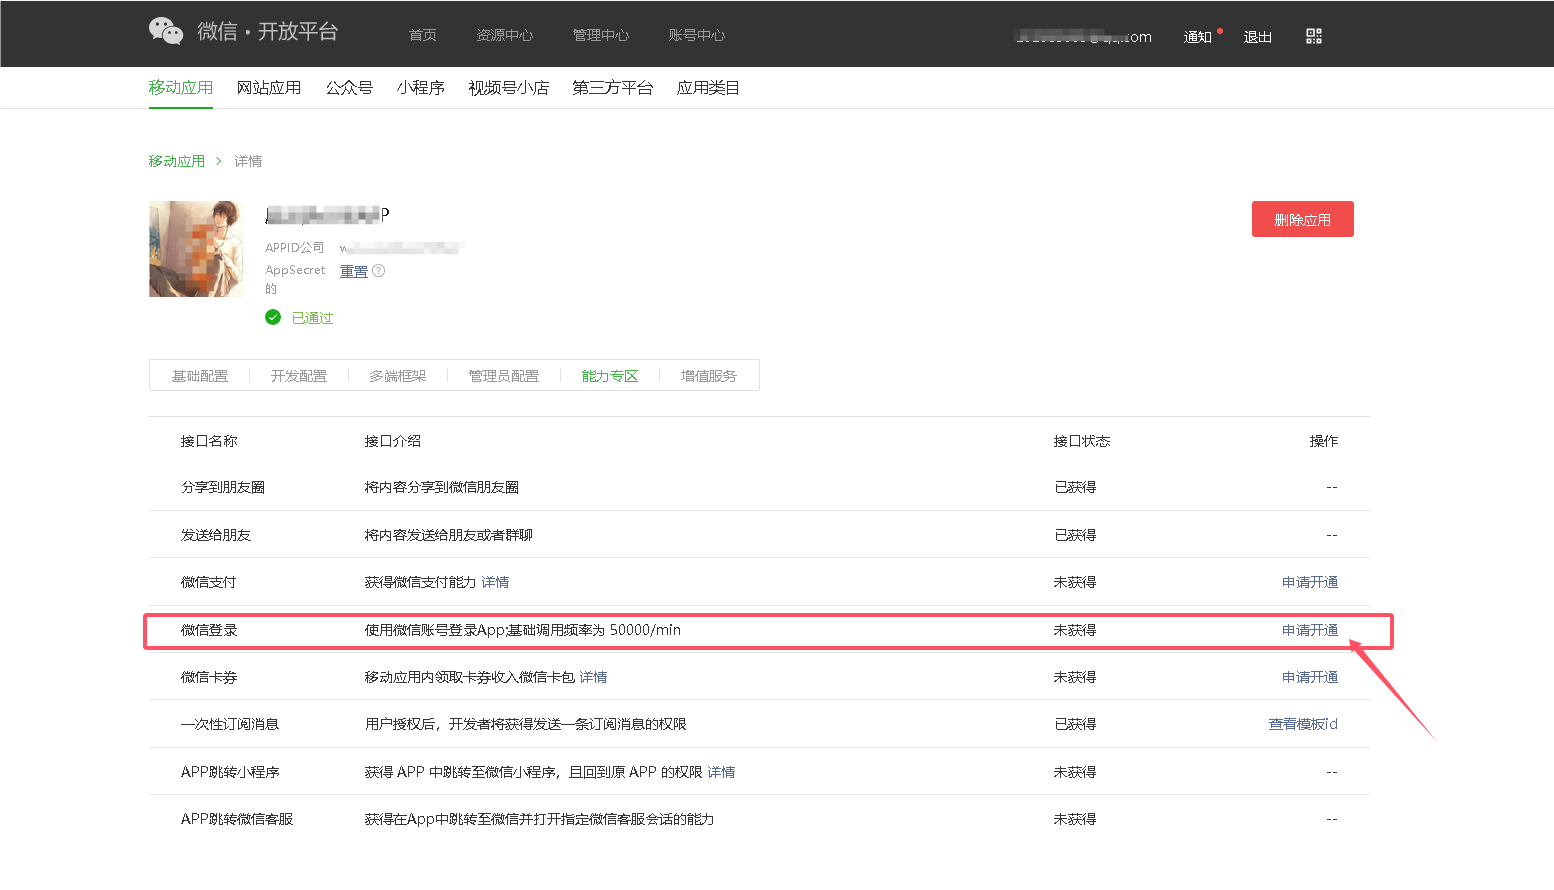Click the WeChat Open Platform logo
This screenshot has width=1554, height=890.
243,31
